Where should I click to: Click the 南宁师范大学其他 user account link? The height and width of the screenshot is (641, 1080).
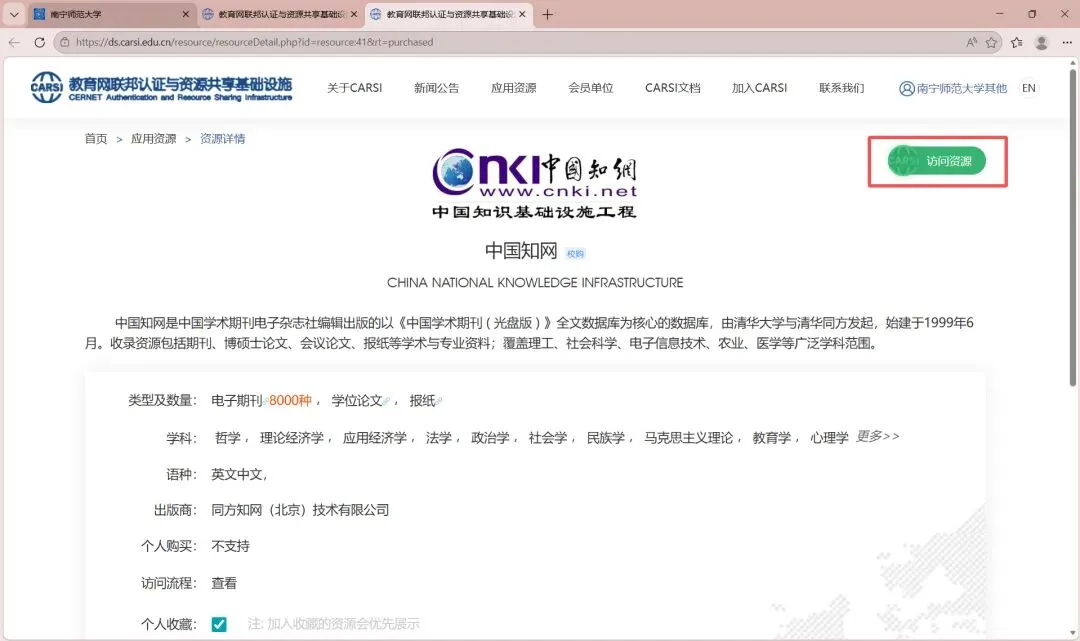(x=953, y=88)
